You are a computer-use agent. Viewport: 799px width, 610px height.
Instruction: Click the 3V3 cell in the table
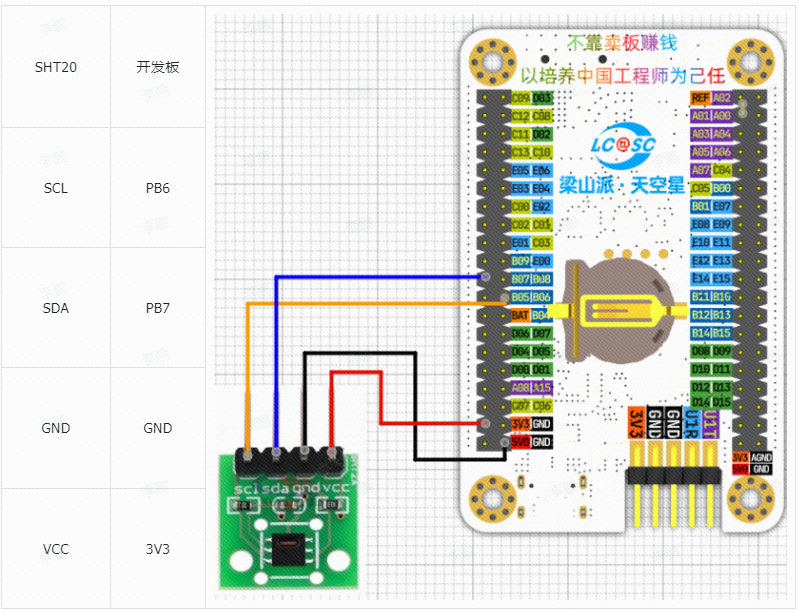click(x=158, y=549)
